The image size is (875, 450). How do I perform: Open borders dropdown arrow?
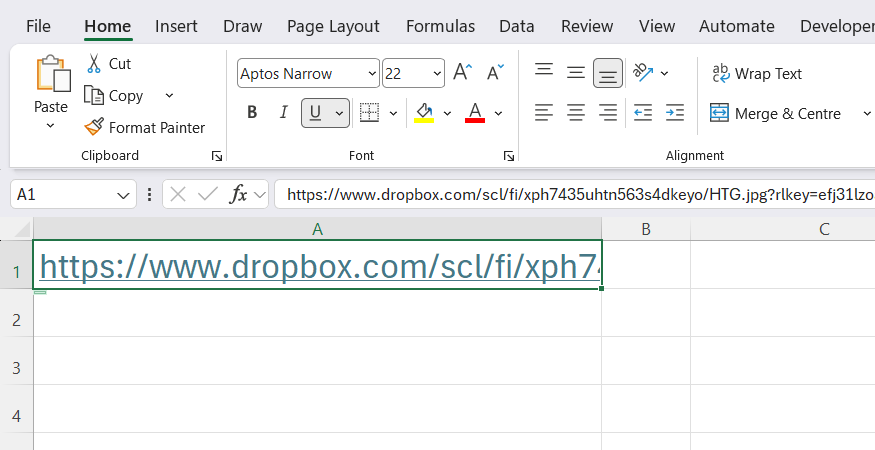coord(393,113)
